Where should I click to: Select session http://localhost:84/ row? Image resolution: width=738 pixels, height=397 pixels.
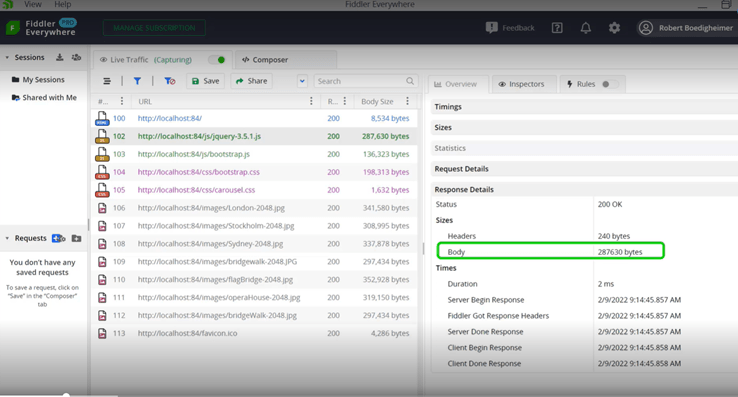[x=254, y=118]
